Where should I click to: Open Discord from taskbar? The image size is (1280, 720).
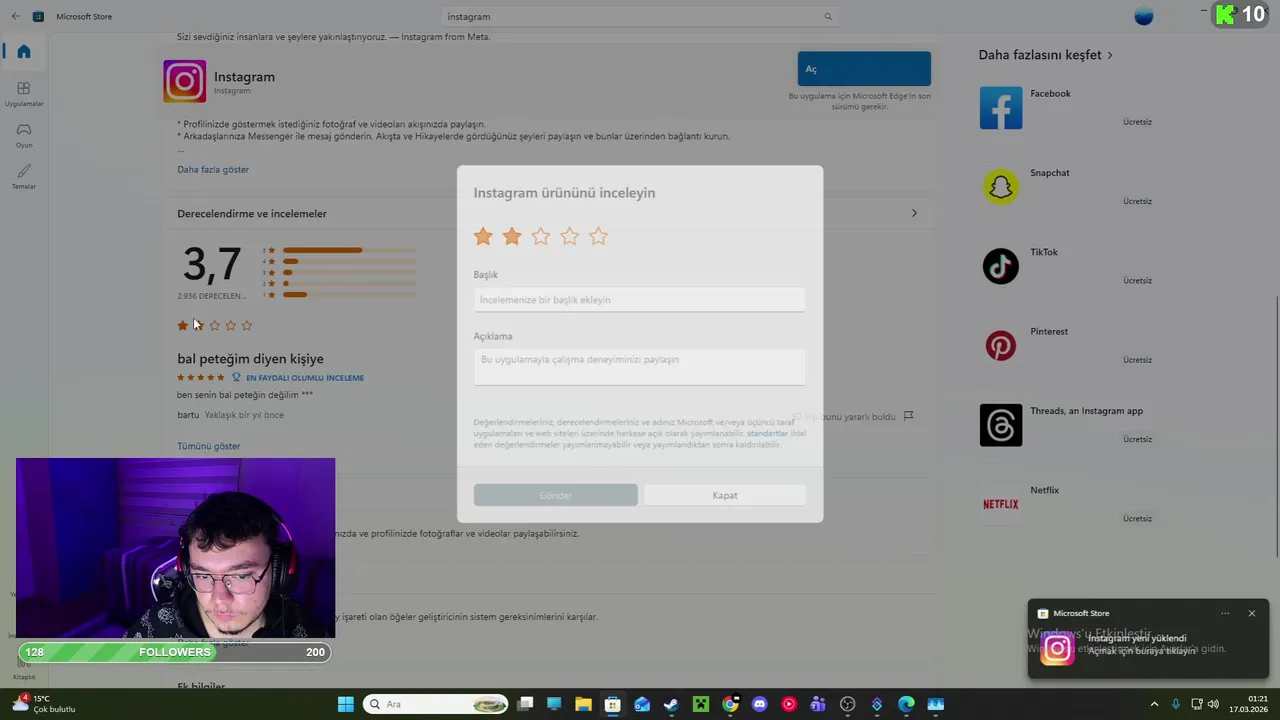point(759,704)
